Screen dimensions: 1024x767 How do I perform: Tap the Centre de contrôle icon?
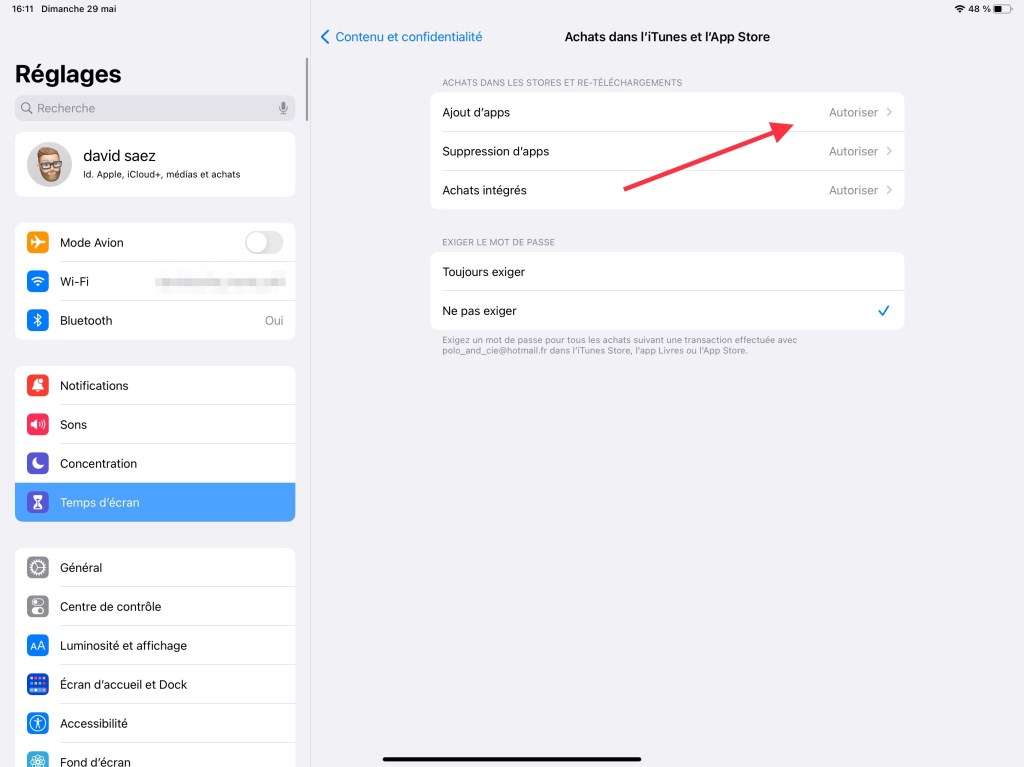[x=38, y=607]
